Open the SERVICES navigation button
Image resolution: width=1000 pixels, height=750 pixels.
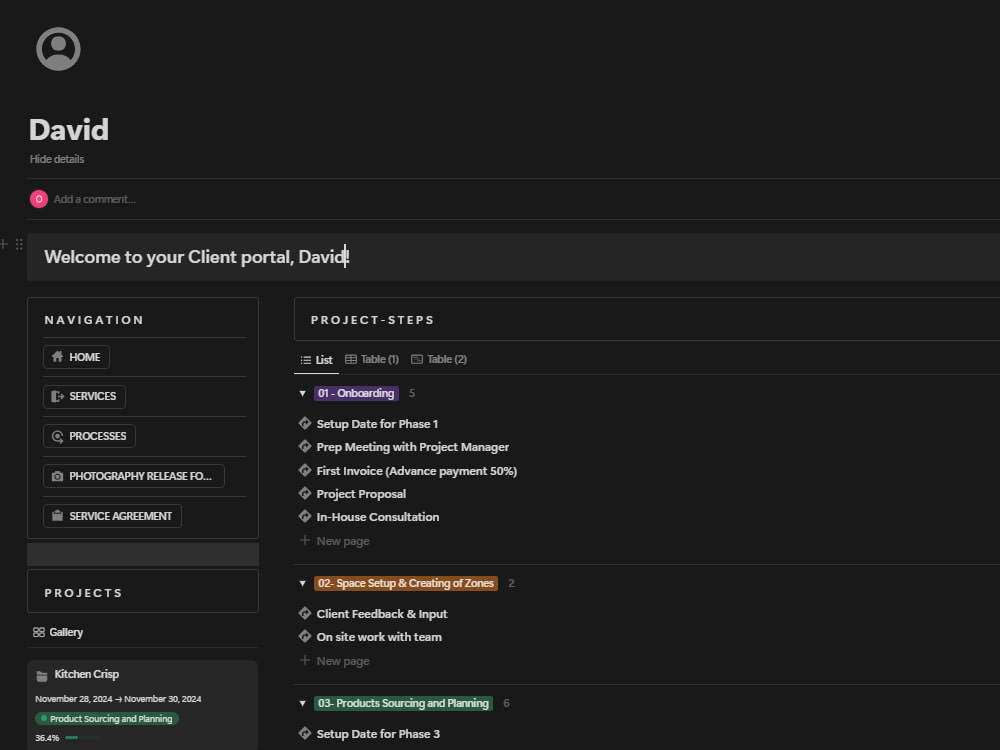click(x=84, y=397)
